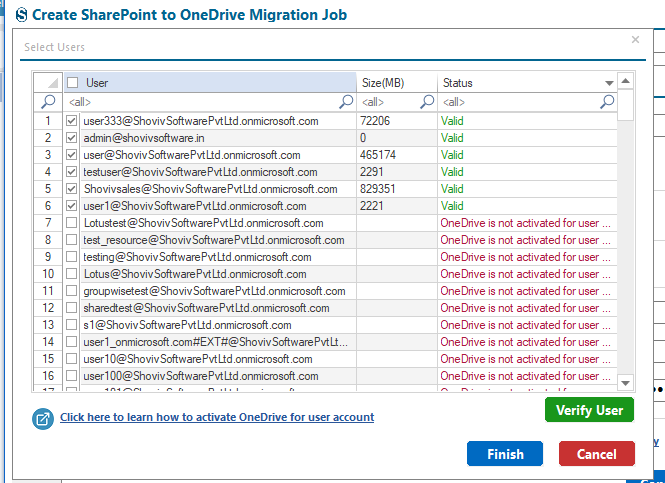Click the Valid status in row 1
Viewport: 665px width, 483px height.
coord(452,121)
